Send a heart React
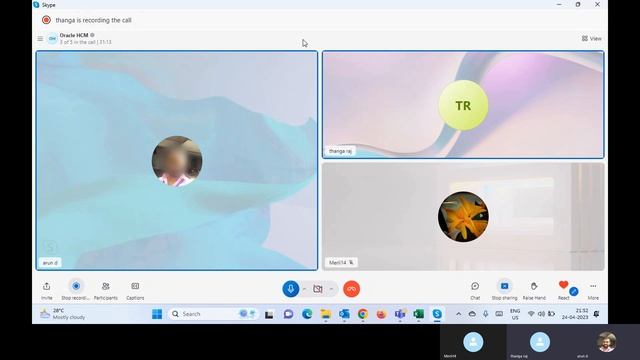 564,285
